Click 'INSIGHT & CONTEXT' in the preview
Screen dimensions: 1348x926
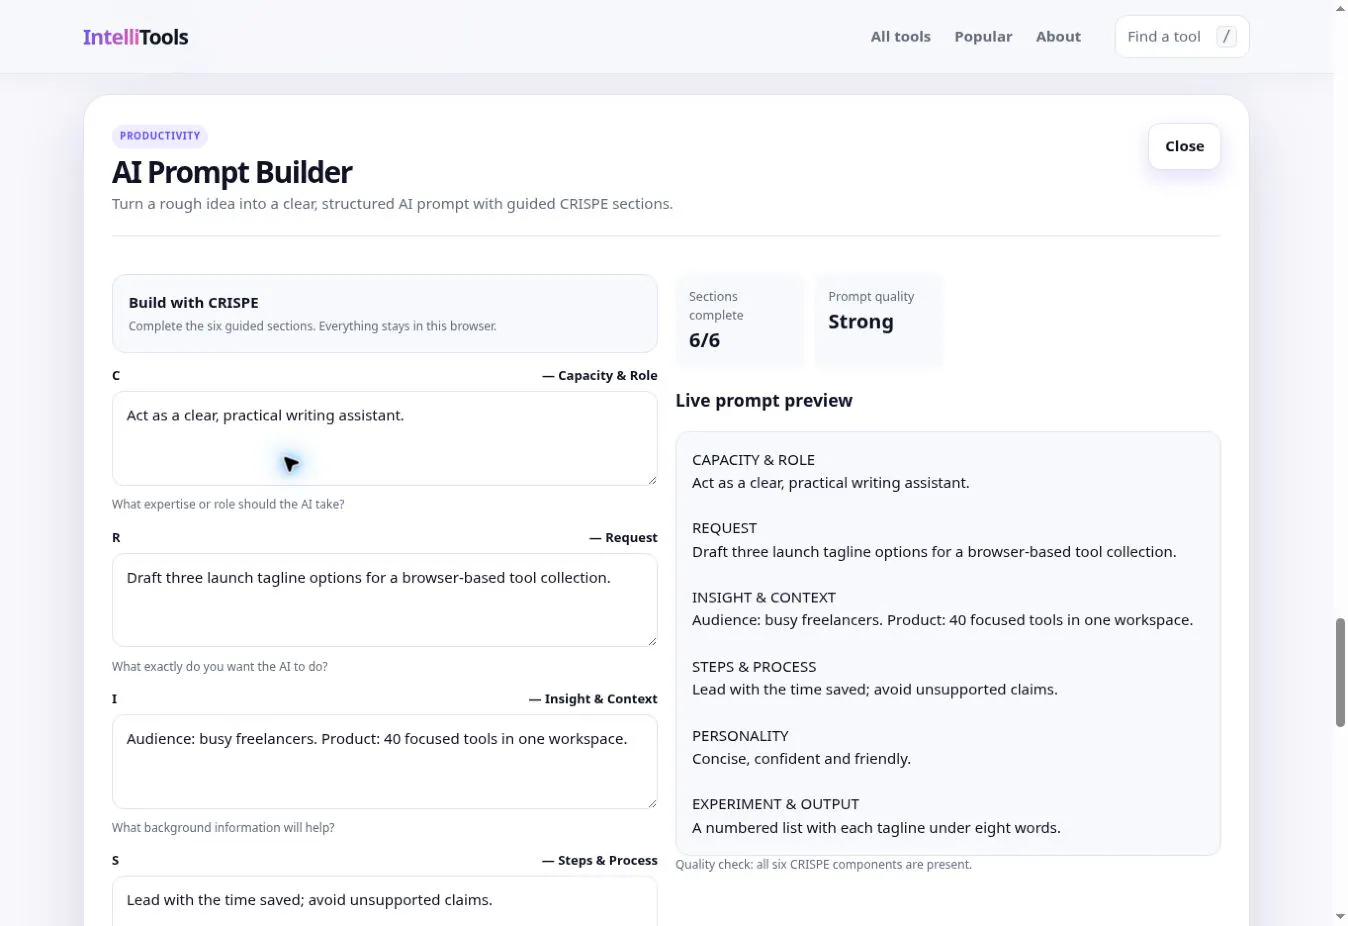(x=764, y=598)
